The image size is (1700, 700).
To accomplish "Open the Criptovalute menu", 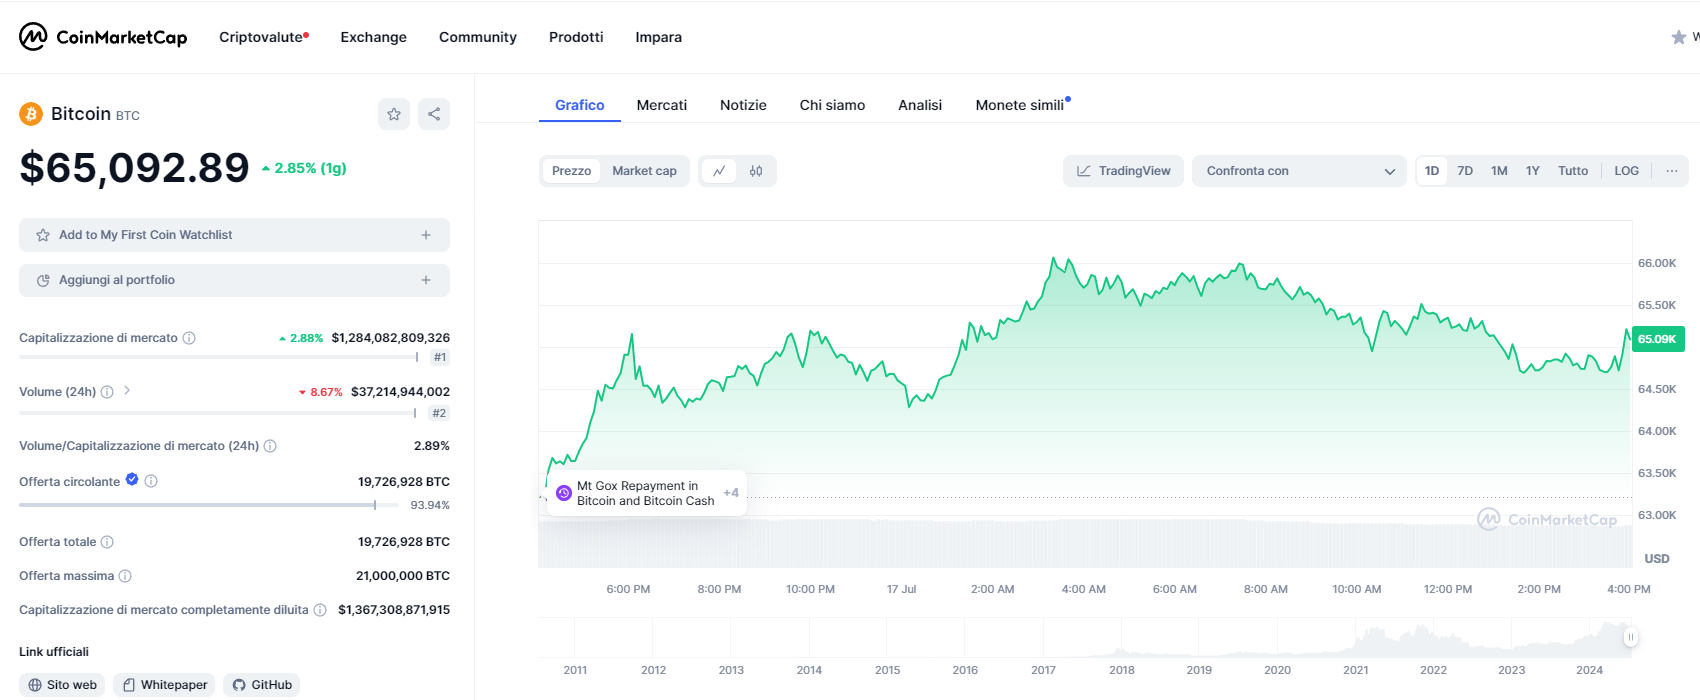I will [x=263, y=37].
